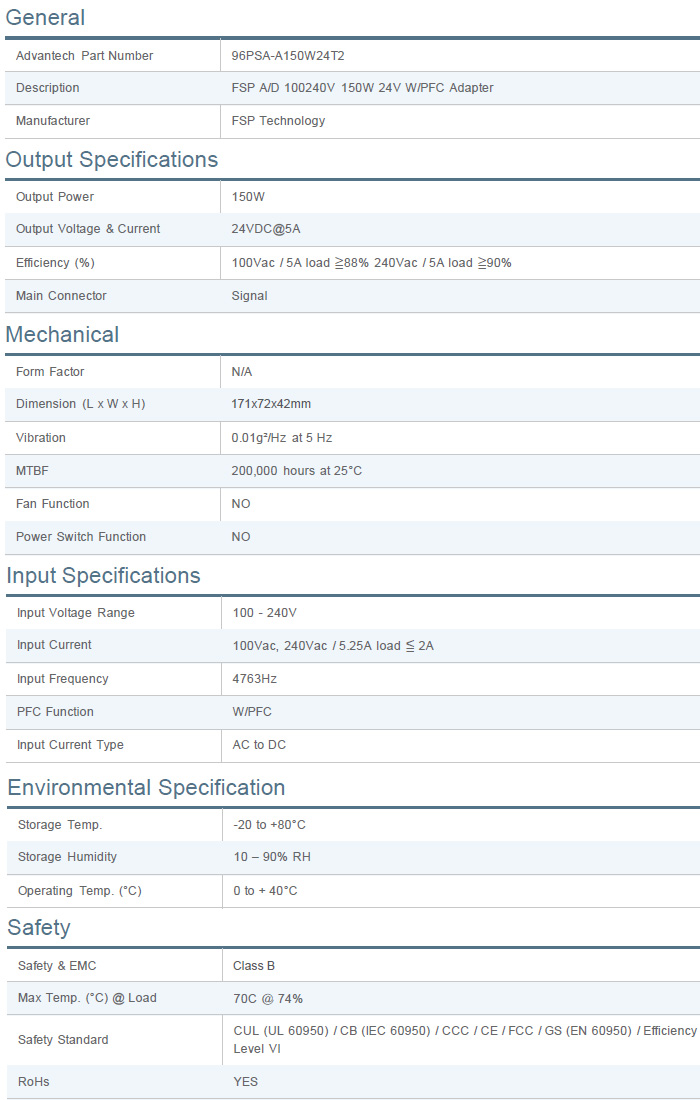Screen dimensions: 700x1100
Task: Click the RoHs YES value
Action: tap(245, 1082)
